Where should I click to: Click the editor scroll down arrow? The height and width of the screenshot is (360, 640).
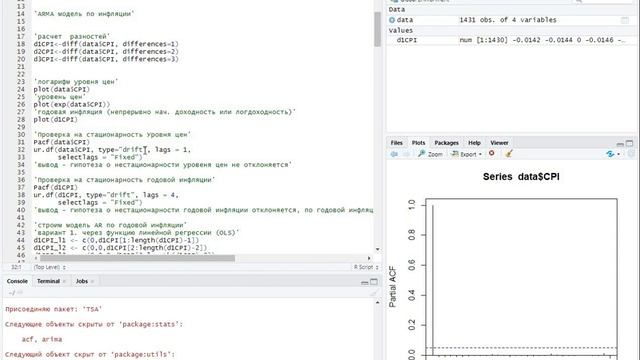click(378, 249)
